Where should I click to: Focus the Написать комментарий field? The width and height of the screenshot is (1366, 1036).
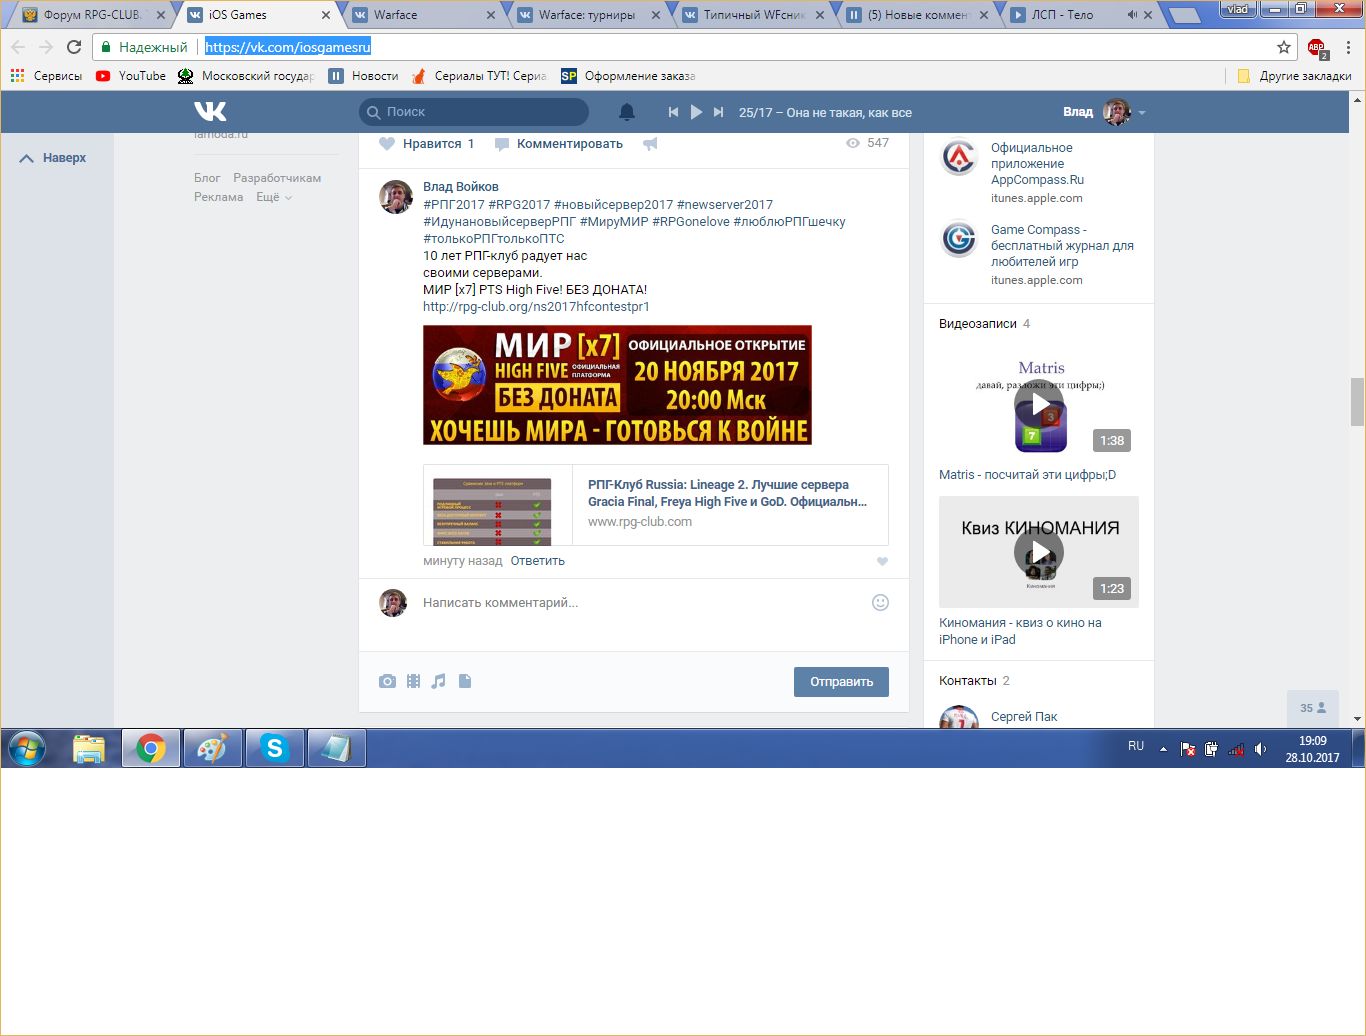point(640,603)
